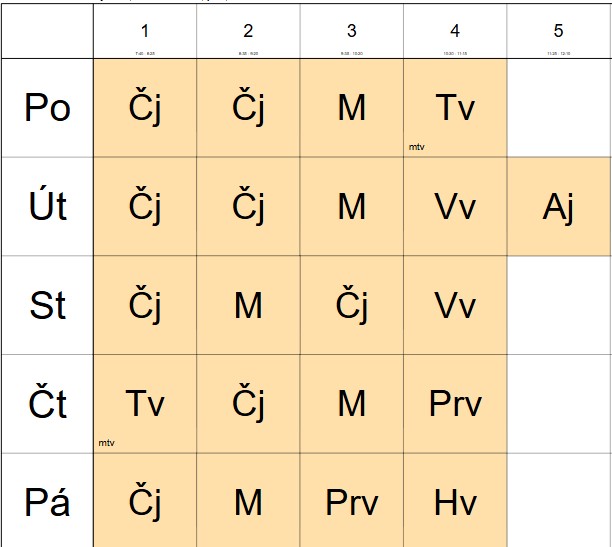The height and width of the screenshot is (547, 612).
Task: Open the Hv lesson on Pá
Action: (455, 502)
